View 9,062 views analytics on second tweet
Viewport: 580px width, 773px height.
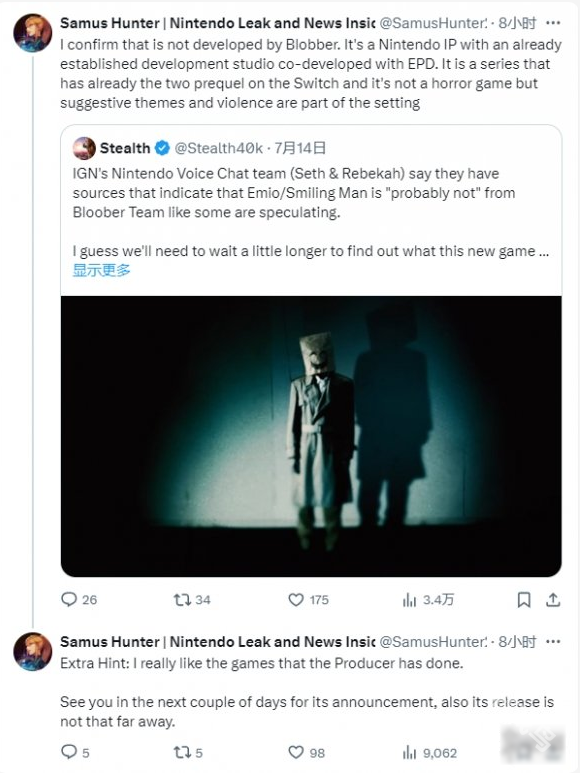pos(429,752)
